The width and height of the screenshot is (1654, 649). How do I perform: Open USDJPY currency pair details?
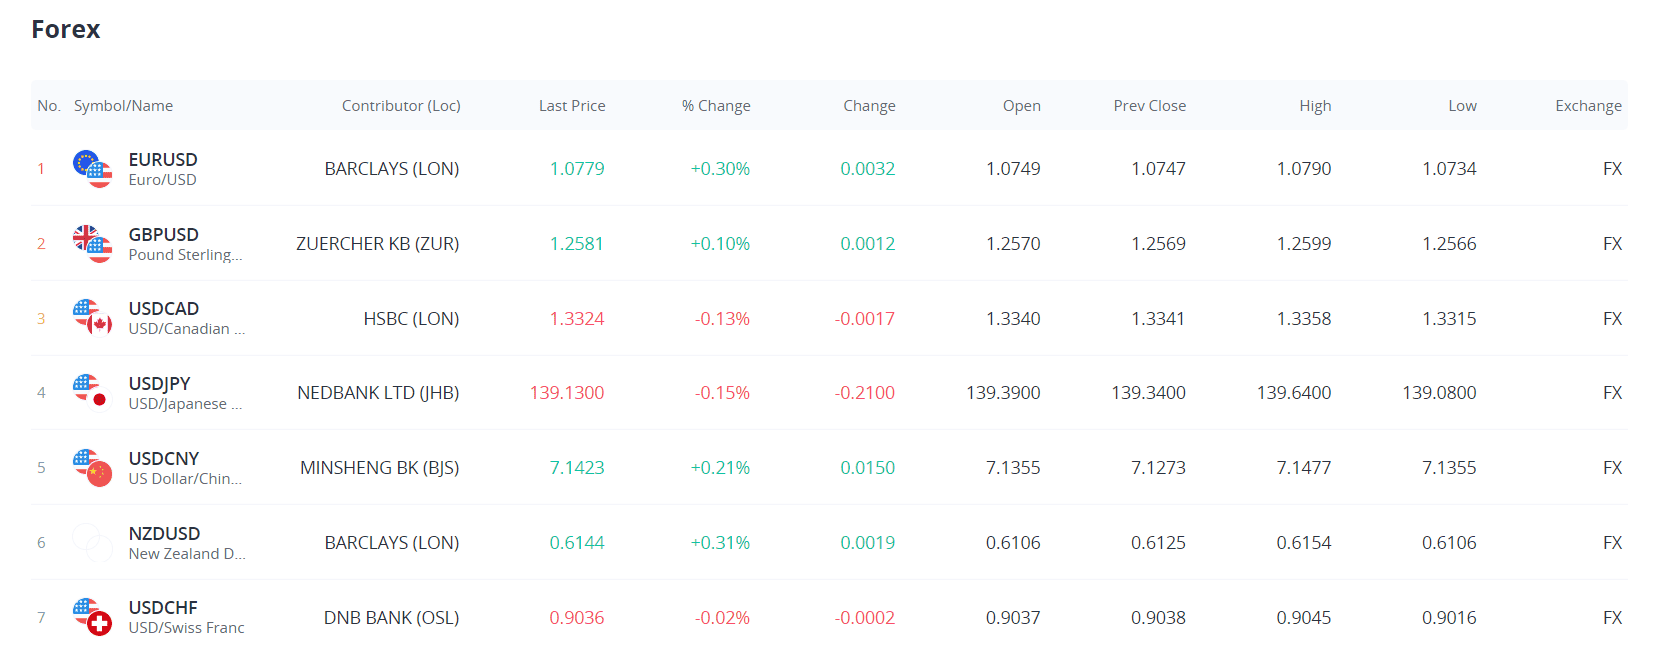pyautogui.click(x=160, y=384)
